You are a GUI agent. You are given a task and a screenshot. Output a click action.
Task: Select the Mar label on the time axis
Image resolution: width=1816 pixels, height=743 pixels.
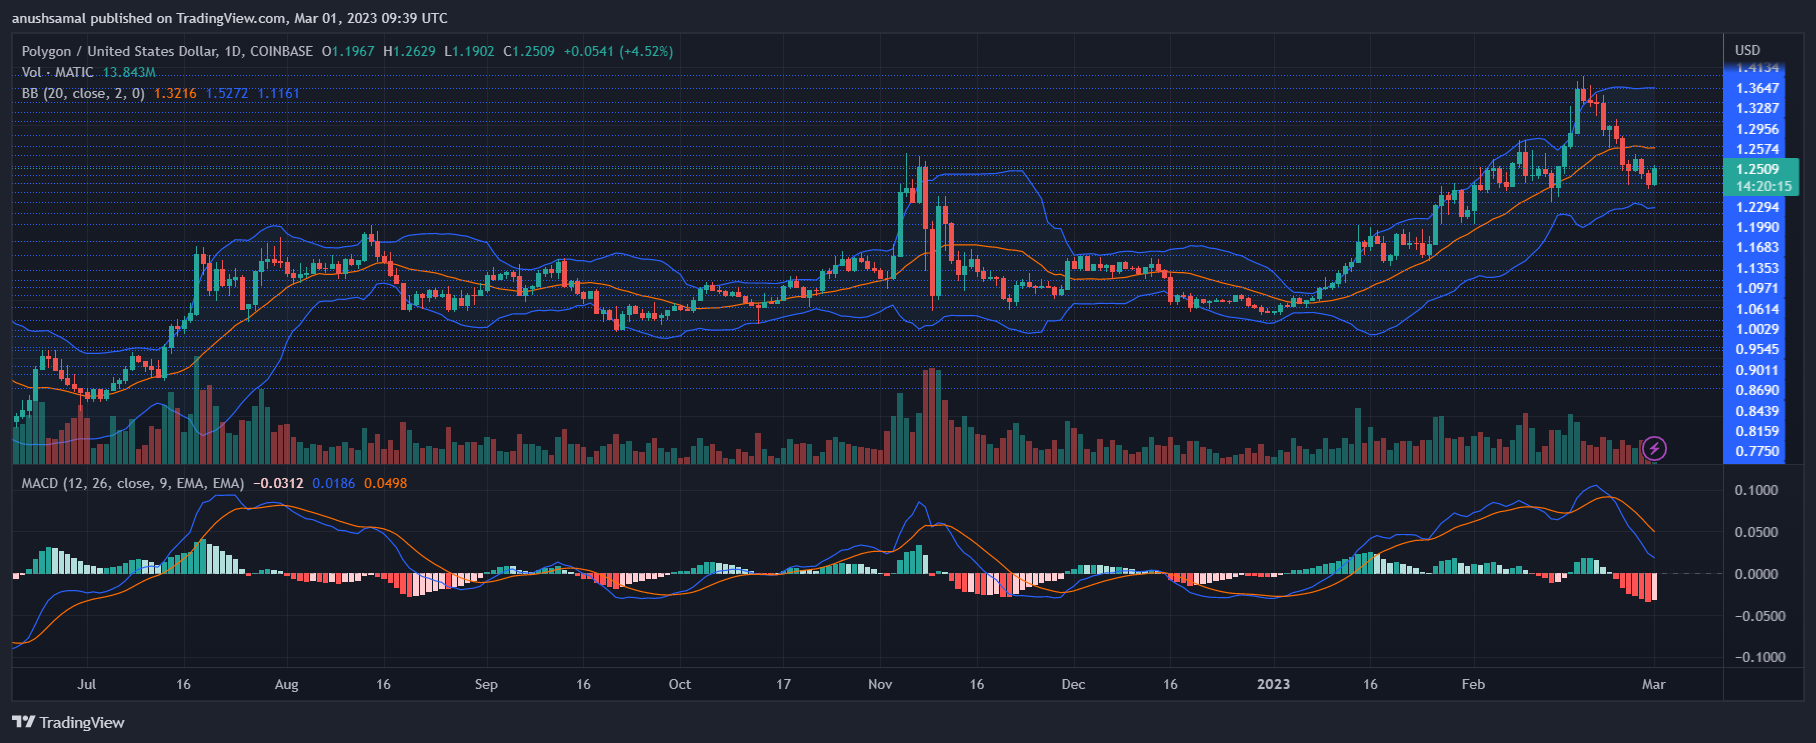tap(1653, 684)
